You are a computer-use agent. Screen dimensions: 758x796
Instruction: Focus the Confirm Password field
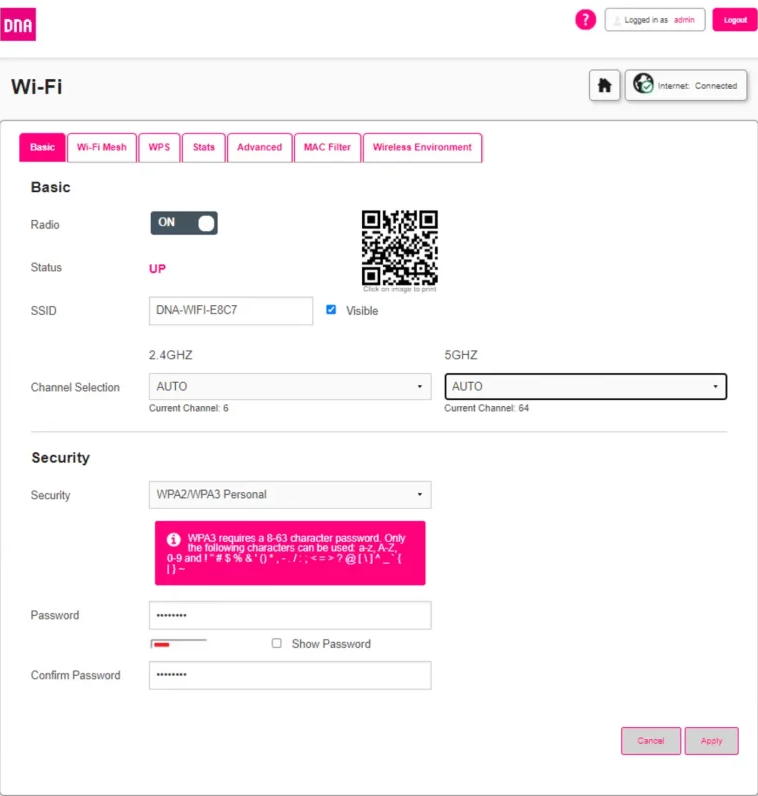click(x=290, y=675)
